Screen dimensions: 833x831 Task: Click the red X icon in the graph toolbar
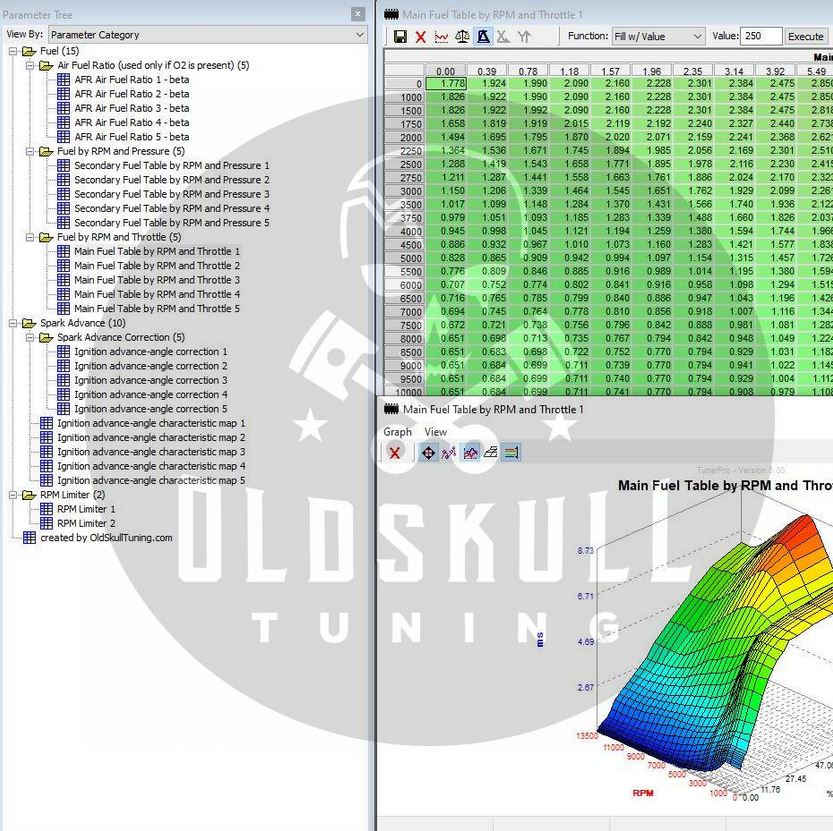[x=396, y=452]
